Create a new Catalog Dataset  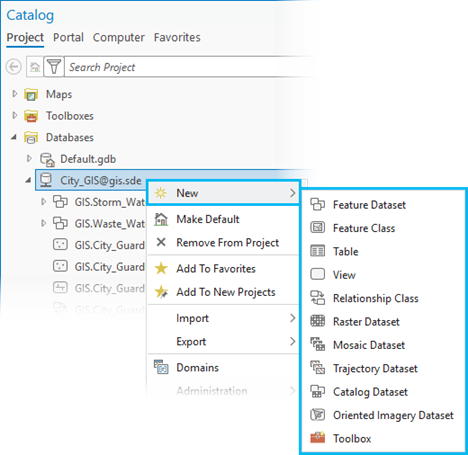click(383, 391)
